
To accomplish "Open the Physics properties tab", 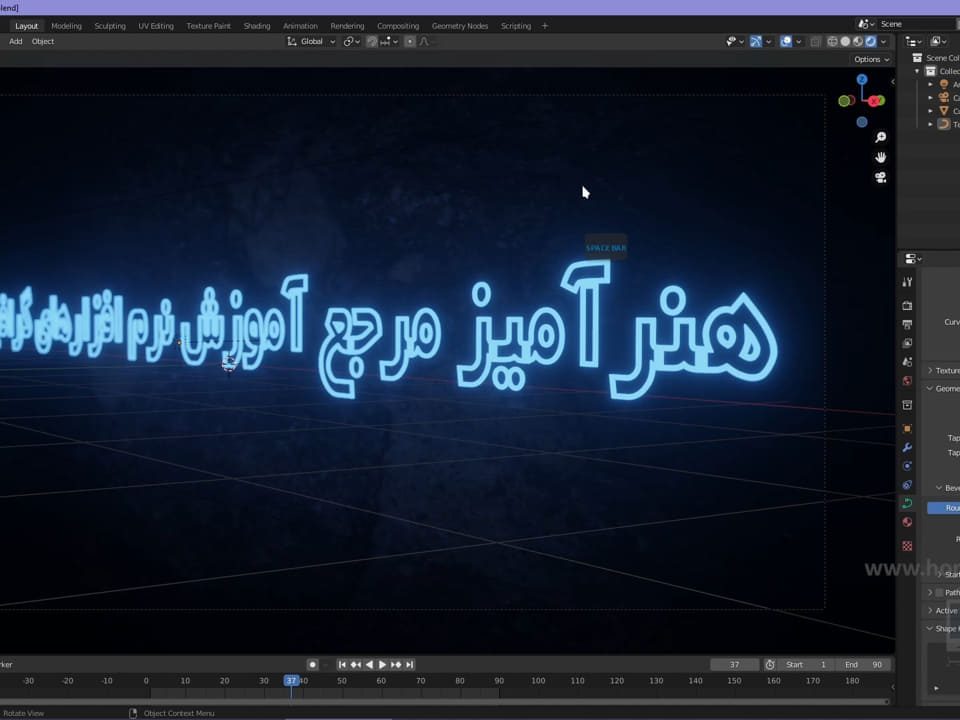I will [907, 466].
